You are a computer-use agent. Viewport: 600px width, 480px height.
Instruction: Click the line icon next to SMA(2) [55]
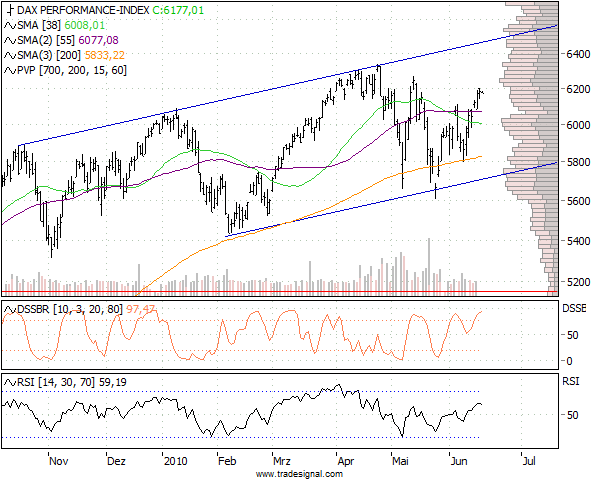coord(10,40)
